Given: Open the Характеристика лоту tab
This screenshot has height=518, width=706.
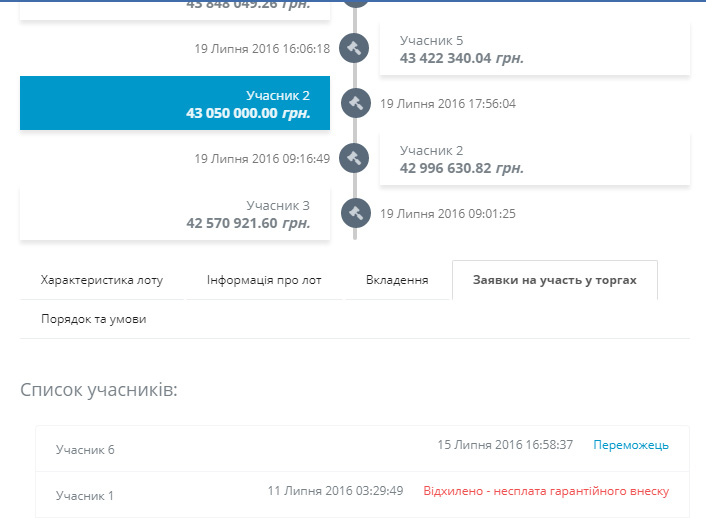Looking at the screenshot, I should coord(101,280).
